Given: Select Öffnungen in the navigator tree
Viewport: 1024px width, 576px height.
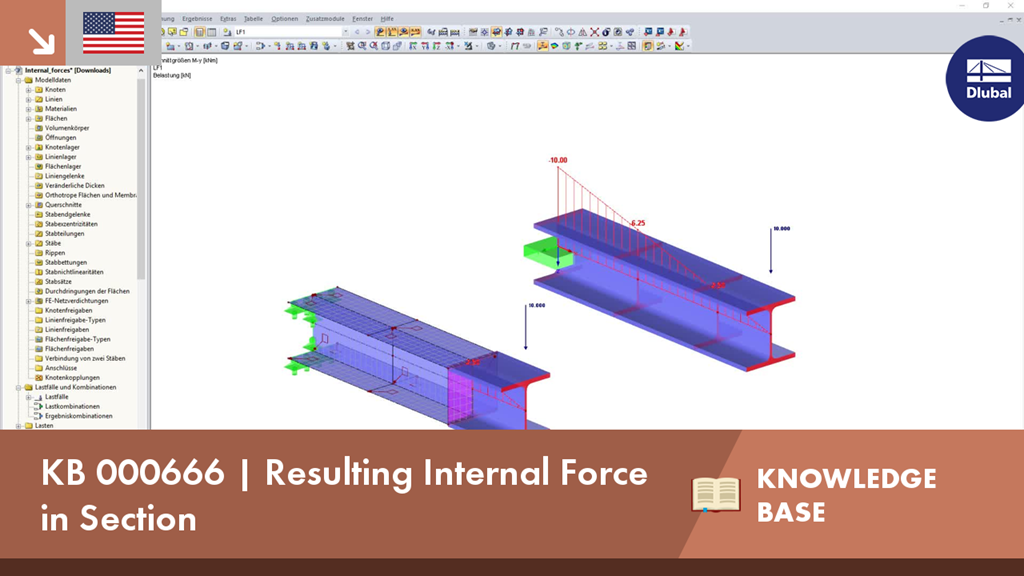Looking at the screenshot, I should coord(61,138).
